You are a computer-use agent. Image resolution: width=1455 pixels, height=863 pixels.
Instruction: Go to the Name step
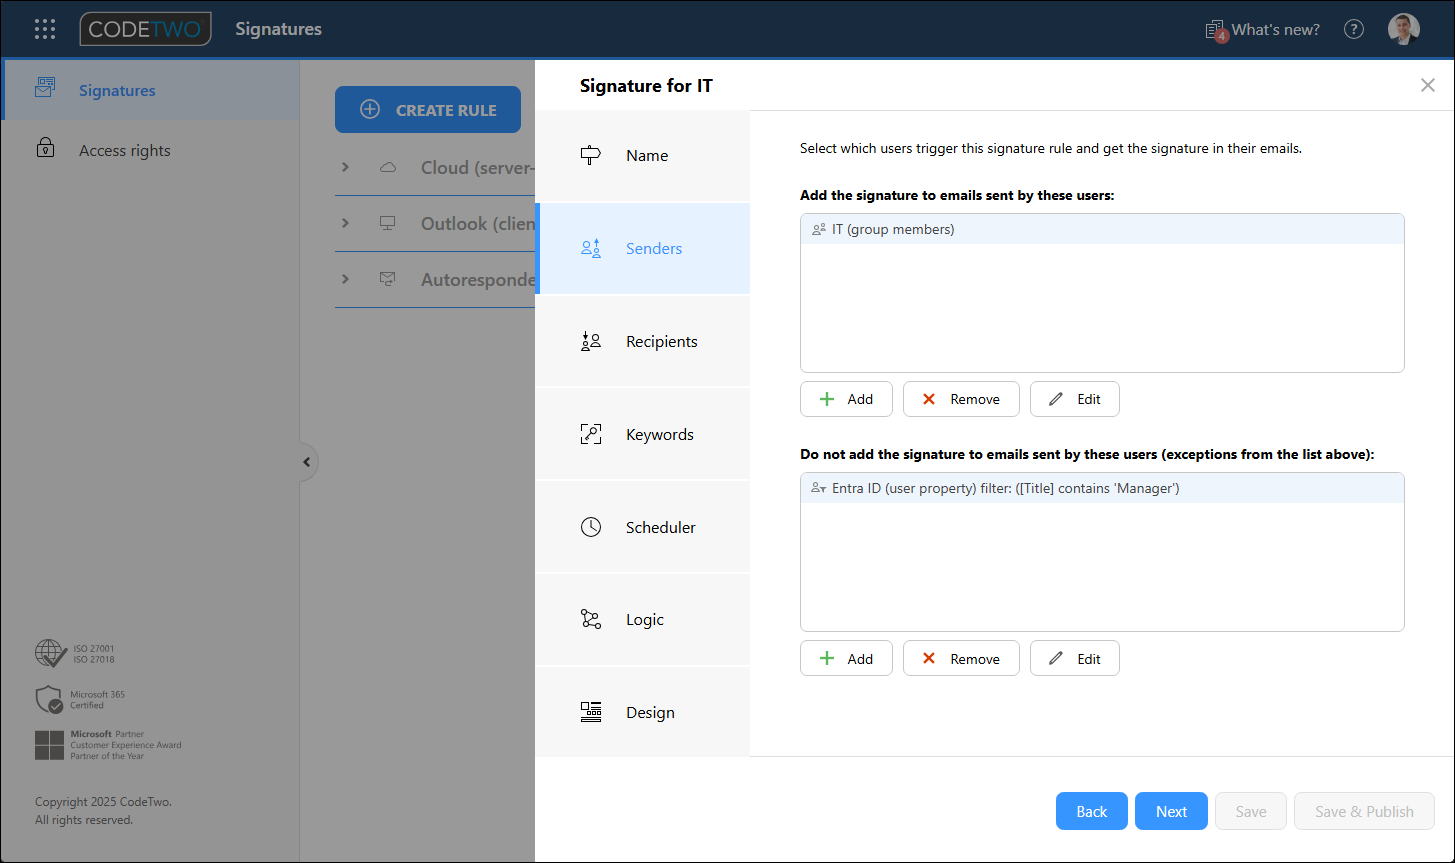tap(643, 155)
